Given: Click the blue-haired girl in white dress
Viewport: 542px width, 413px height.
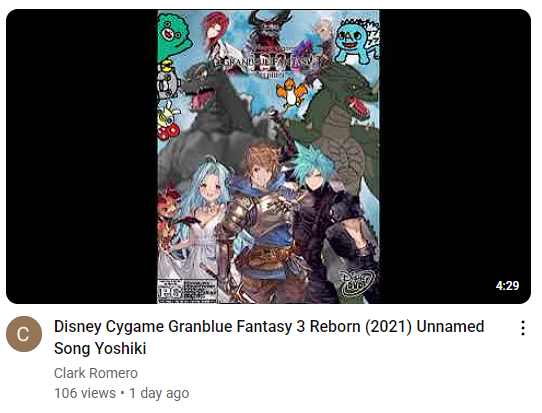Looking at the screenshot, I should [x=202, y=221].
